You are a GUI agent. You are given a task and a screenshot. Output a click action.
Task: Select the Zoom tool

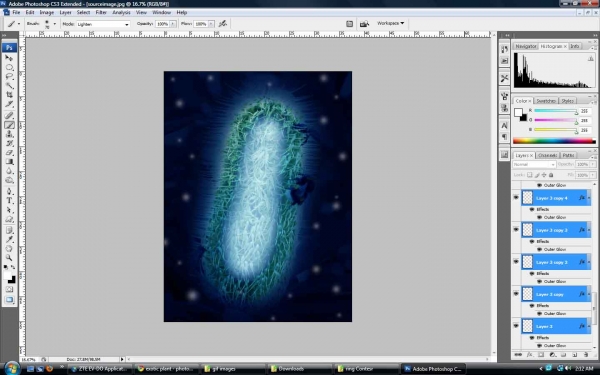(9, 258)
